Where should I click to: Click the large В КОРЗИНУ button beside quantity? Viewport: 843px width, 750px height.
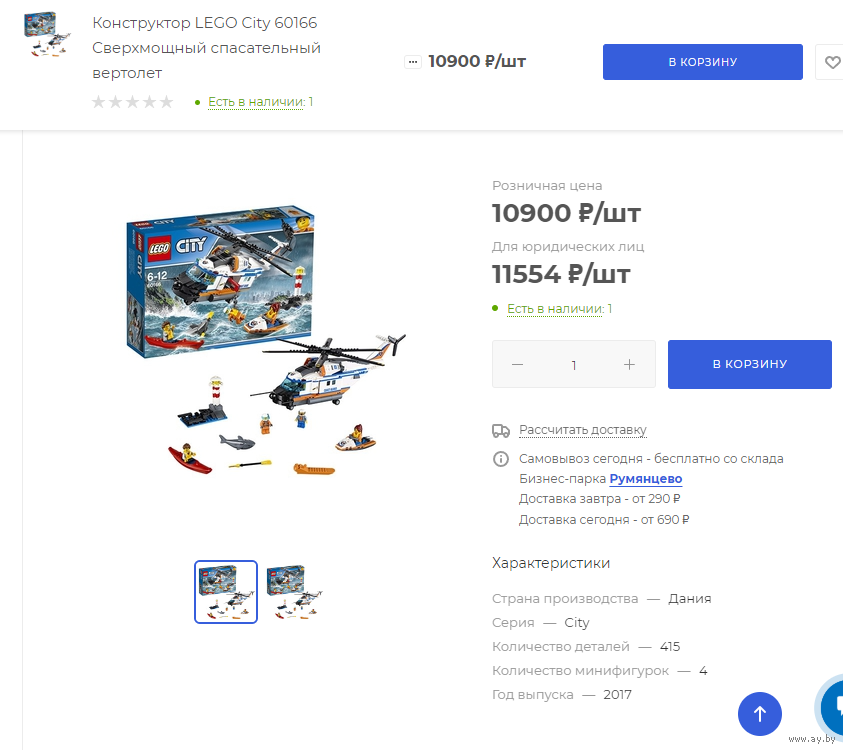(749, 364)
